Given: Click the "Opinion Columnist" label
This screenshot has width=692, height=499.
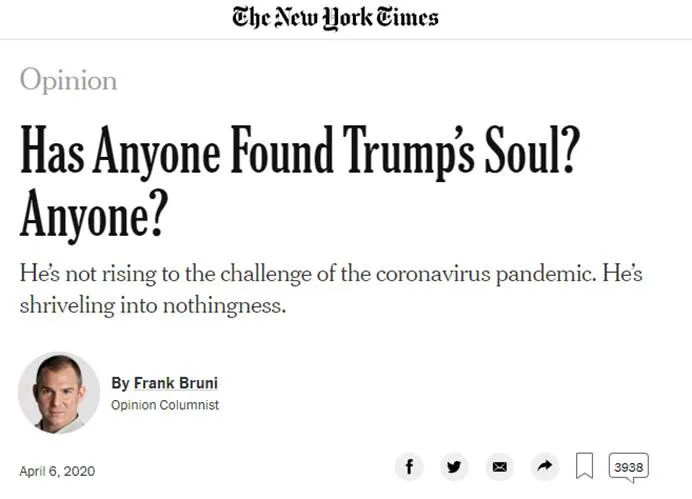Looking at the screenshot, I should [x=165, y=405].
